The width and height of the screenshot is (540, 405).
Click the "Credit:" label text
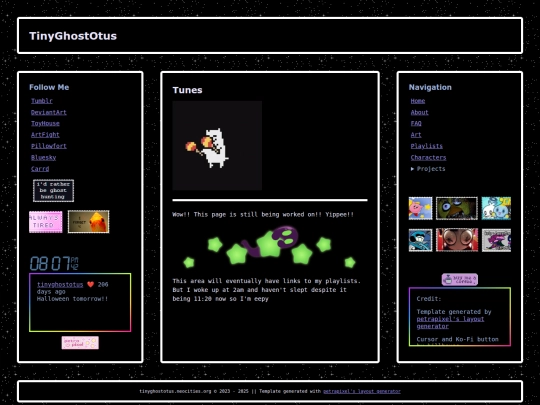(428, 299)
